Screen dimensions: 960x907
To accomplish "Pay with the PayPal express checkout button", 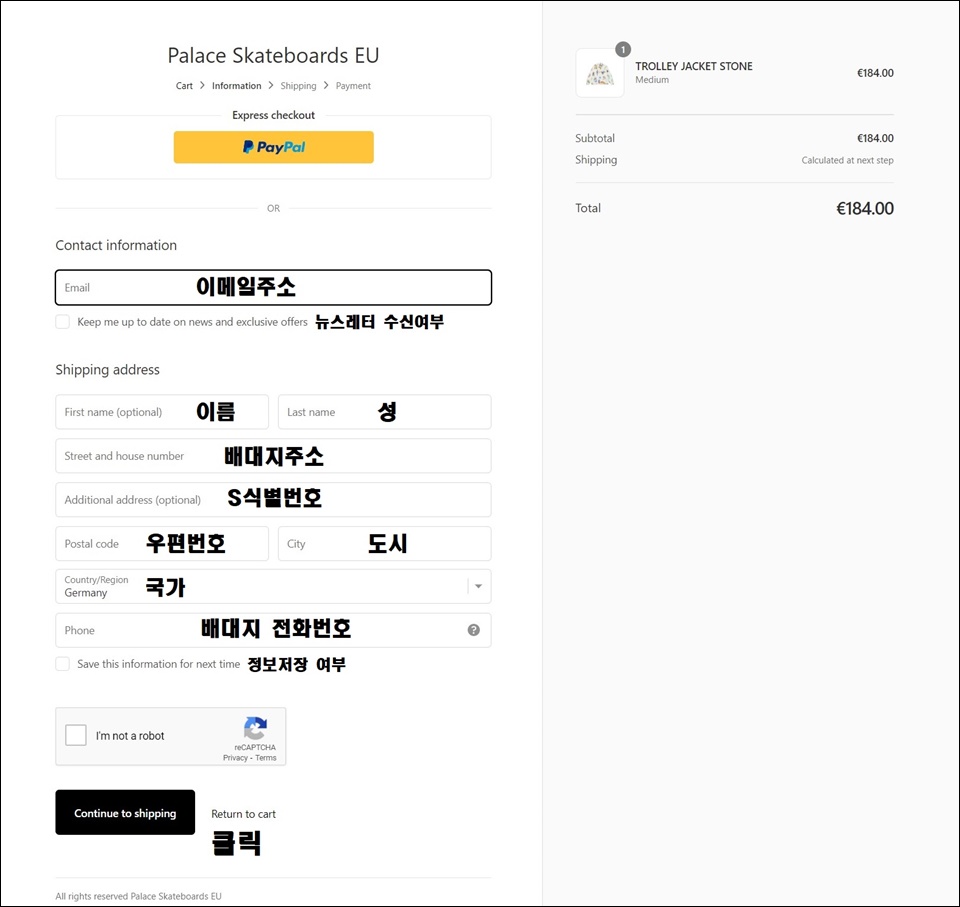I will [x=274, y=147].
